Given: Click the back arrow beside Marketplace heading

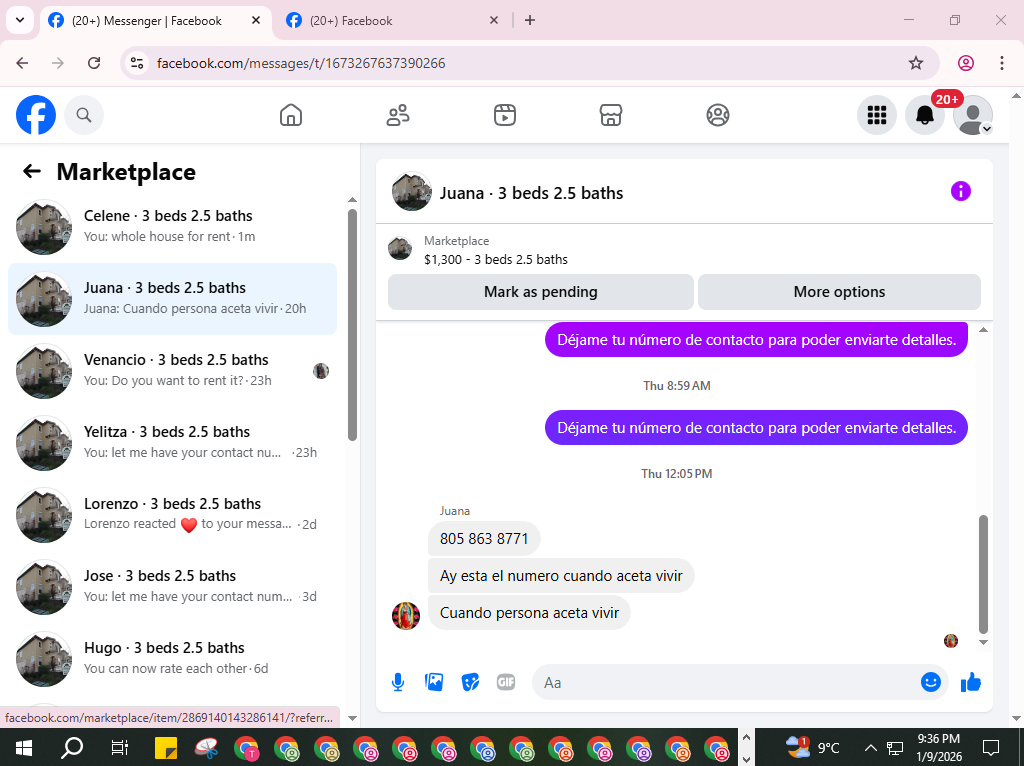Looking at the screenshot, I should click(x=31, y=171).
